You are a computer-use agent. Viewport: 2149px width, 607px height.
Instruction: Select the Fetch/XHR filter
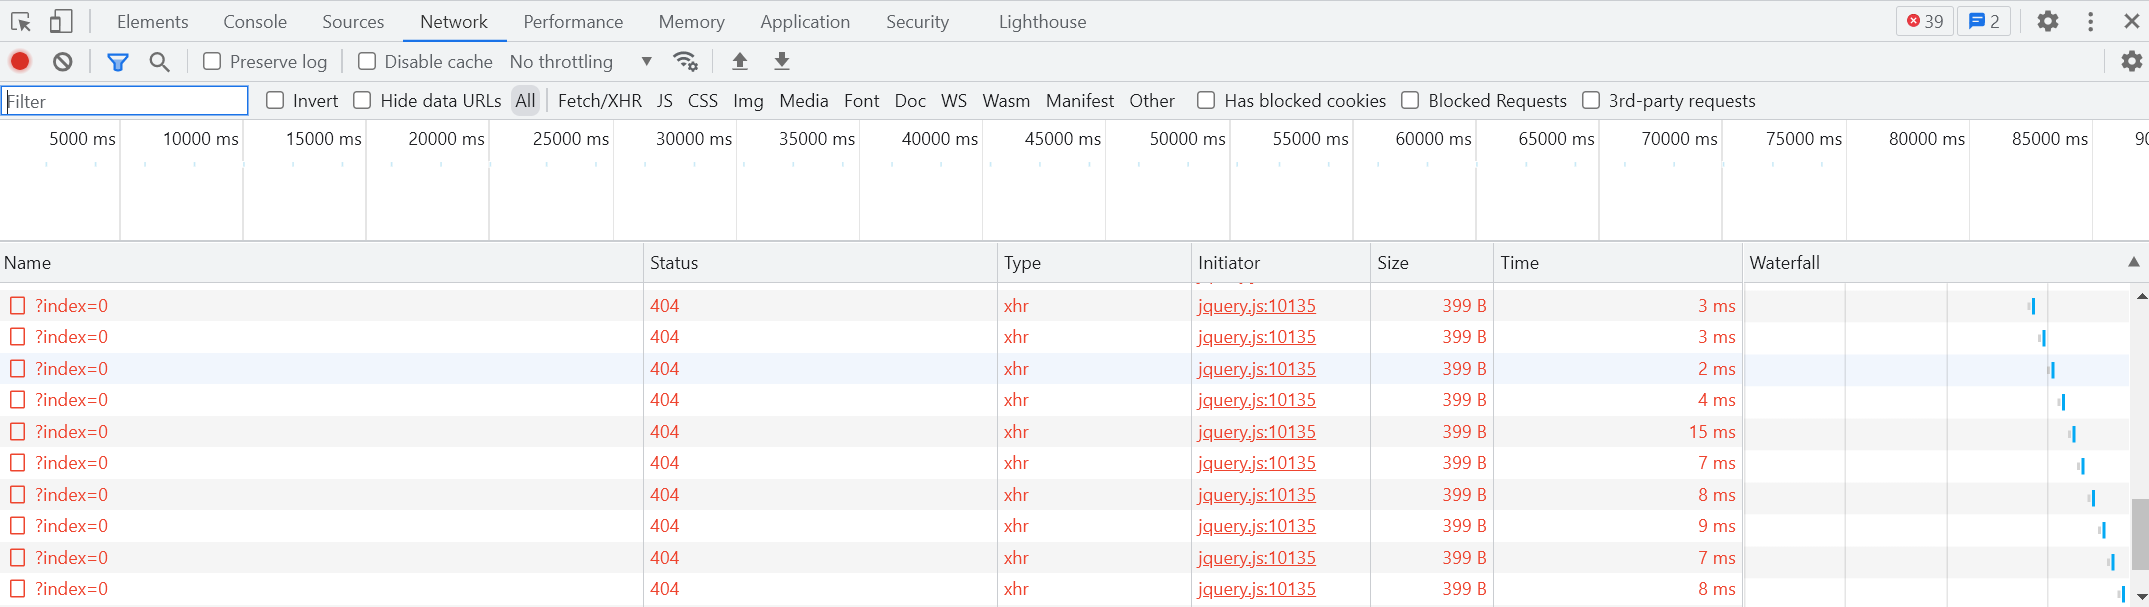(600, 100)
